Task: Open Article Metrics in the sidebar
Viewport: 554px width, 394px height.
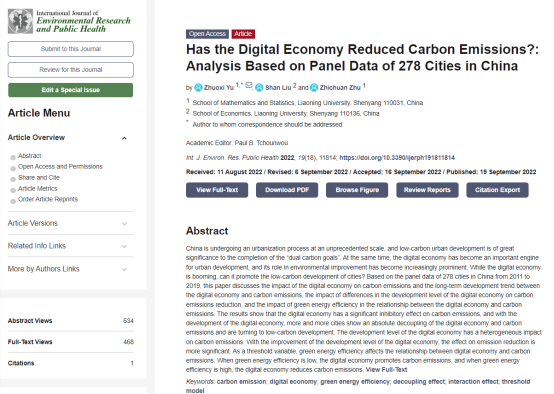Action: (37, 188)
